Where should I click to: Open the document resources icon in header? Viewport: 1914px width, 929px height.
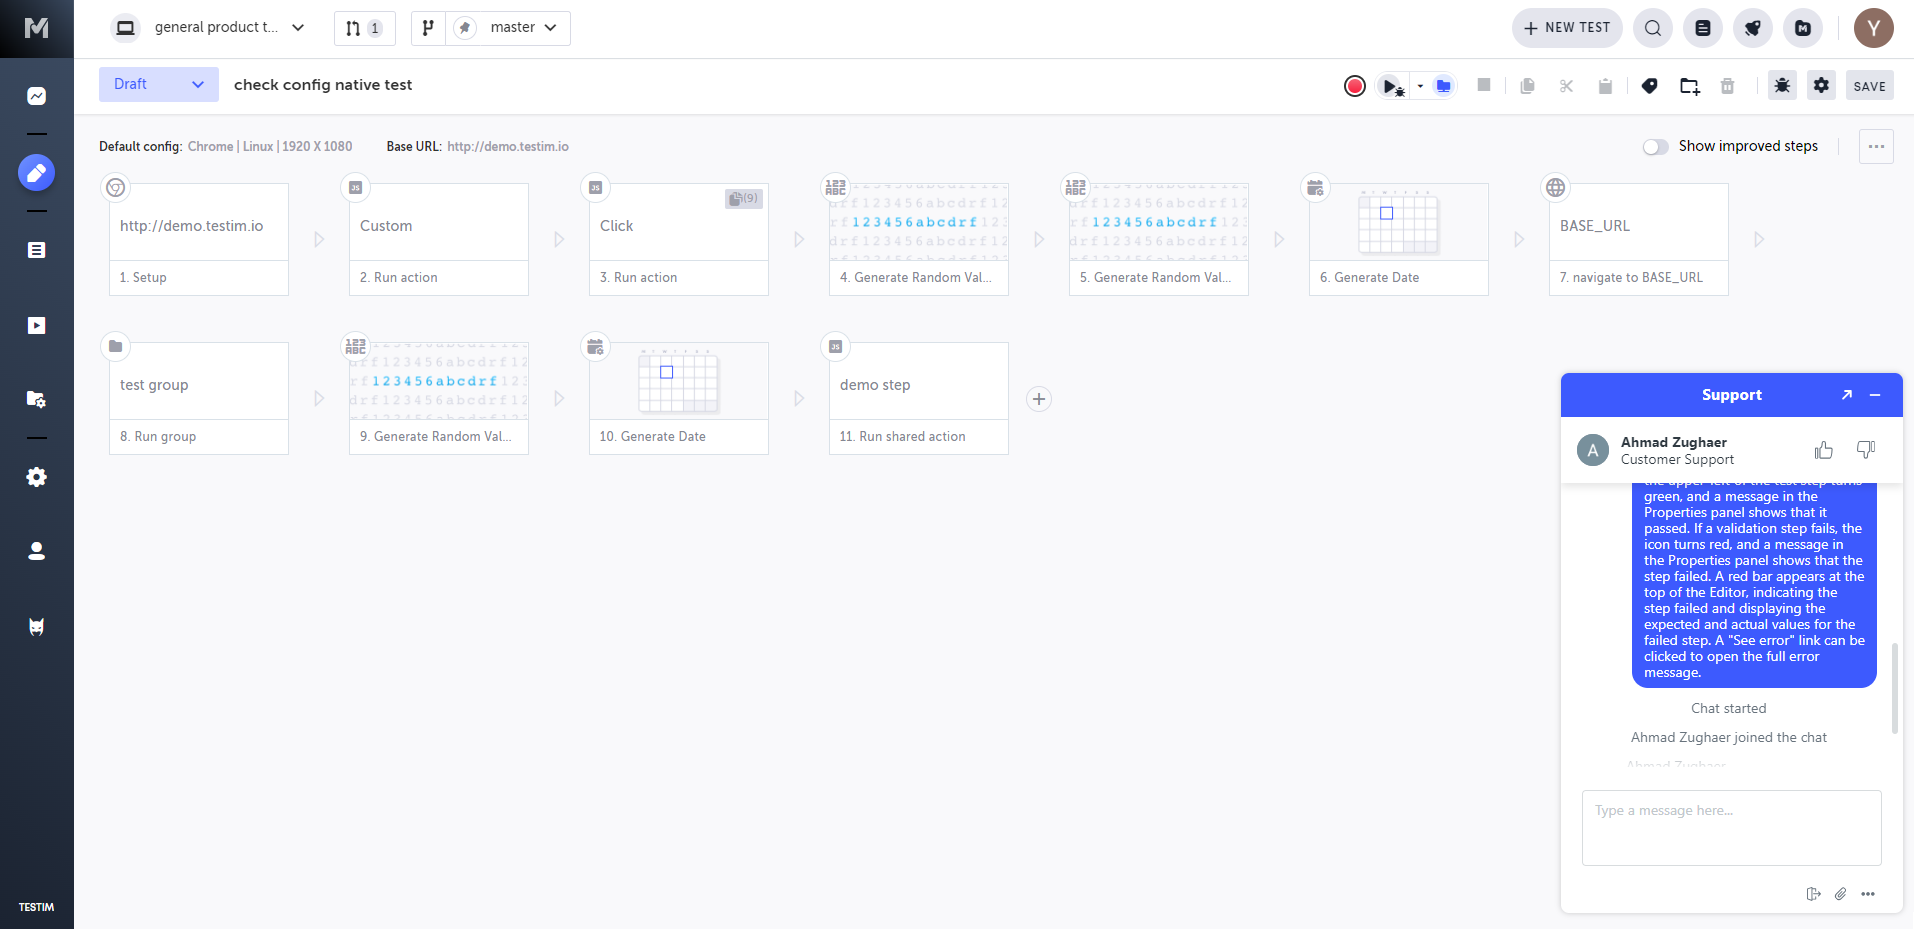pos(1703,28)
